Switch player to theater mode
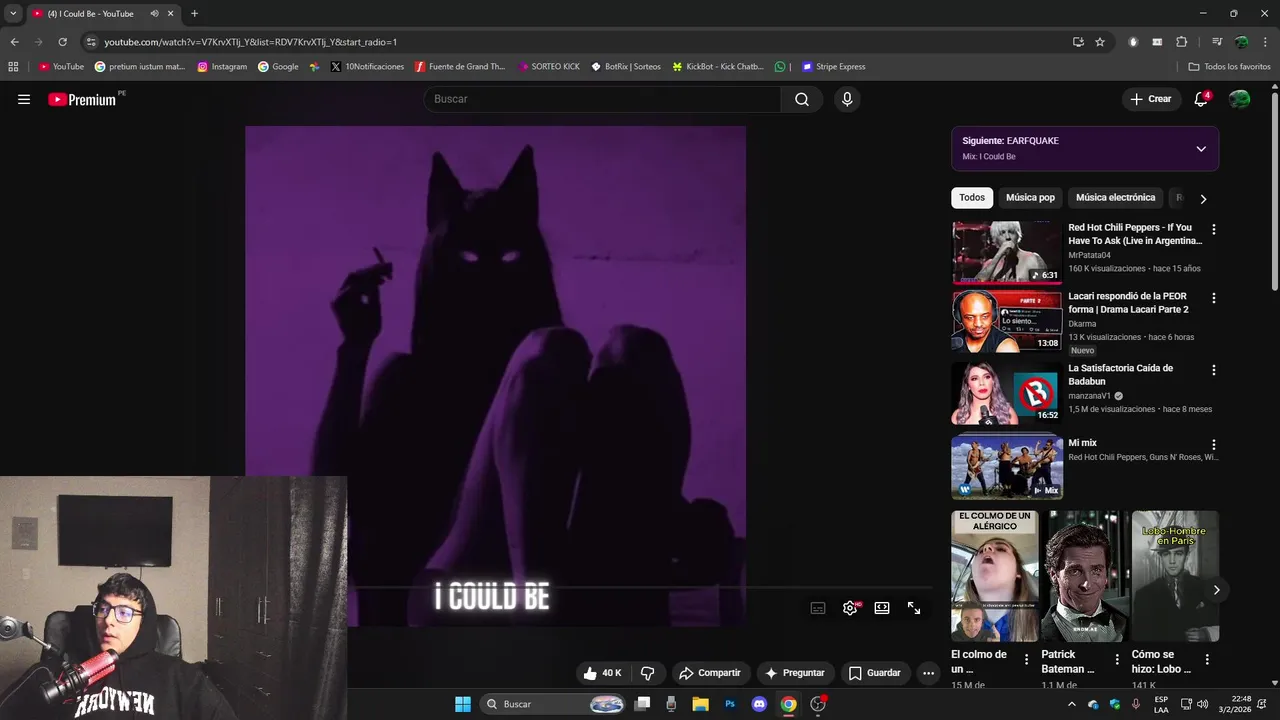The image size is (1280, 720). (882, 608)
